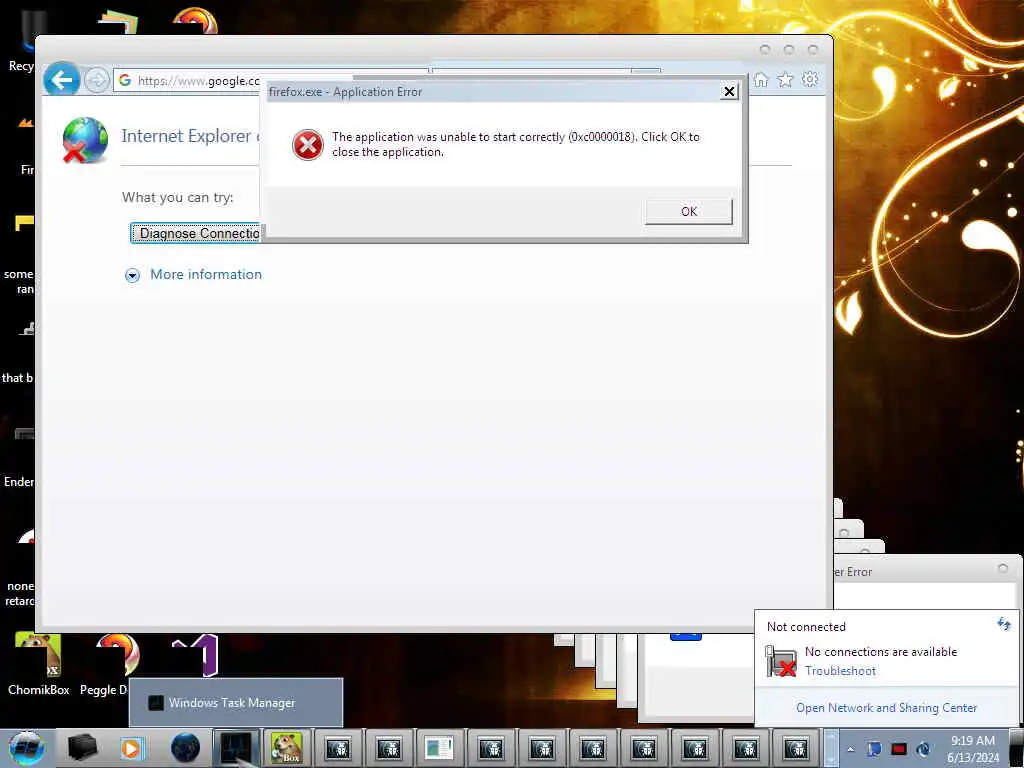
Task: Close the firefox.exe Application Error dialog
Action: click(729, 91)
